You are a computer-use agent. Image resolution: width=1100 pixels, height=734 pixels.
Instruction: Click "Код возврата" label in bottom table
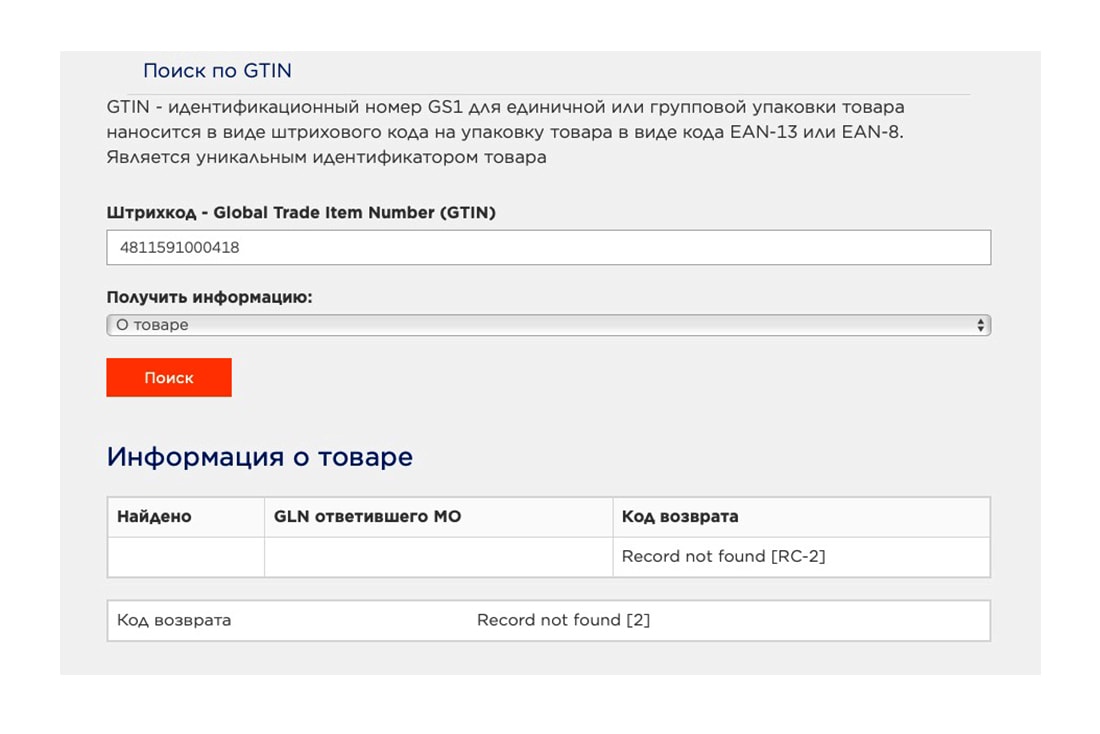(x=174, y=620)
